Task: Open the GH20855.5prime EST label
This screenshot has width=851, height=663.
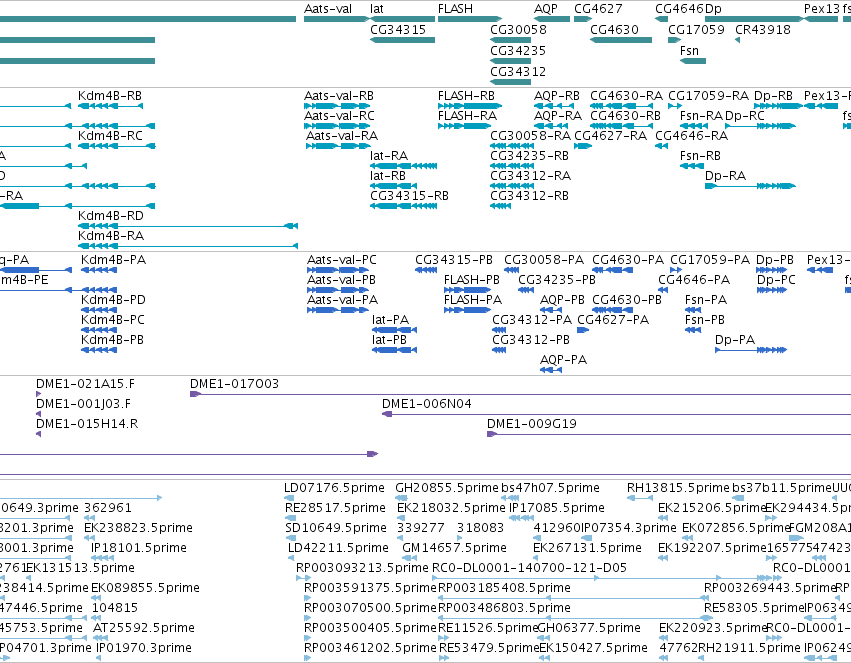Action: click(x=447, y=488)
